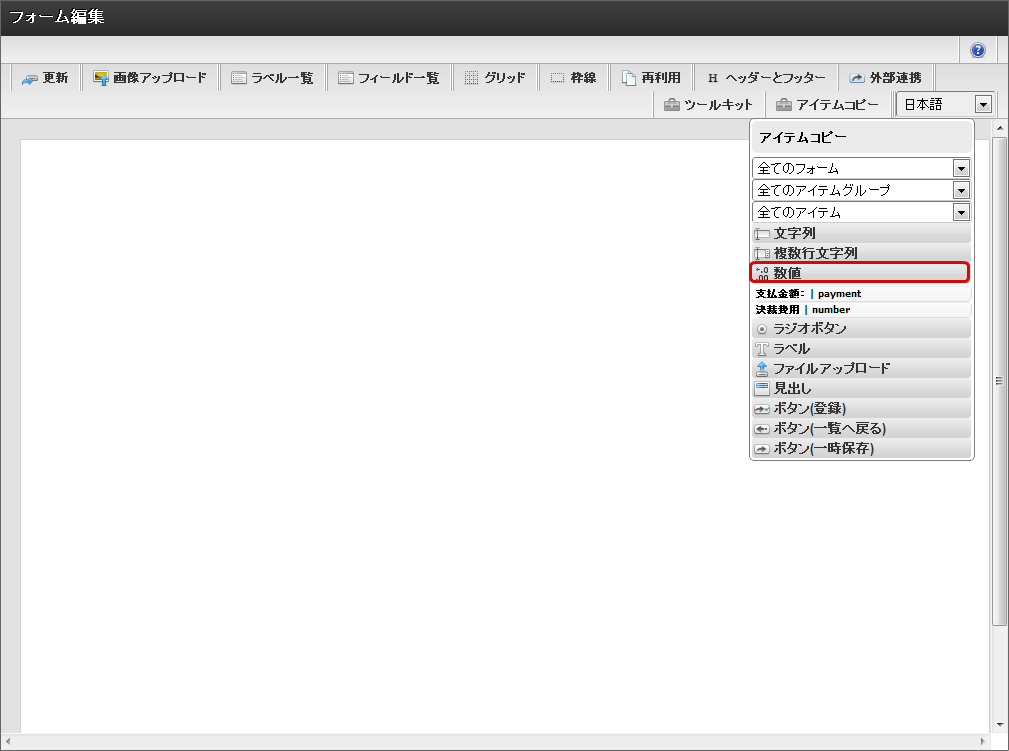Click the dotted grid icon
1009x751 pixels.
[x=471, y=78]
